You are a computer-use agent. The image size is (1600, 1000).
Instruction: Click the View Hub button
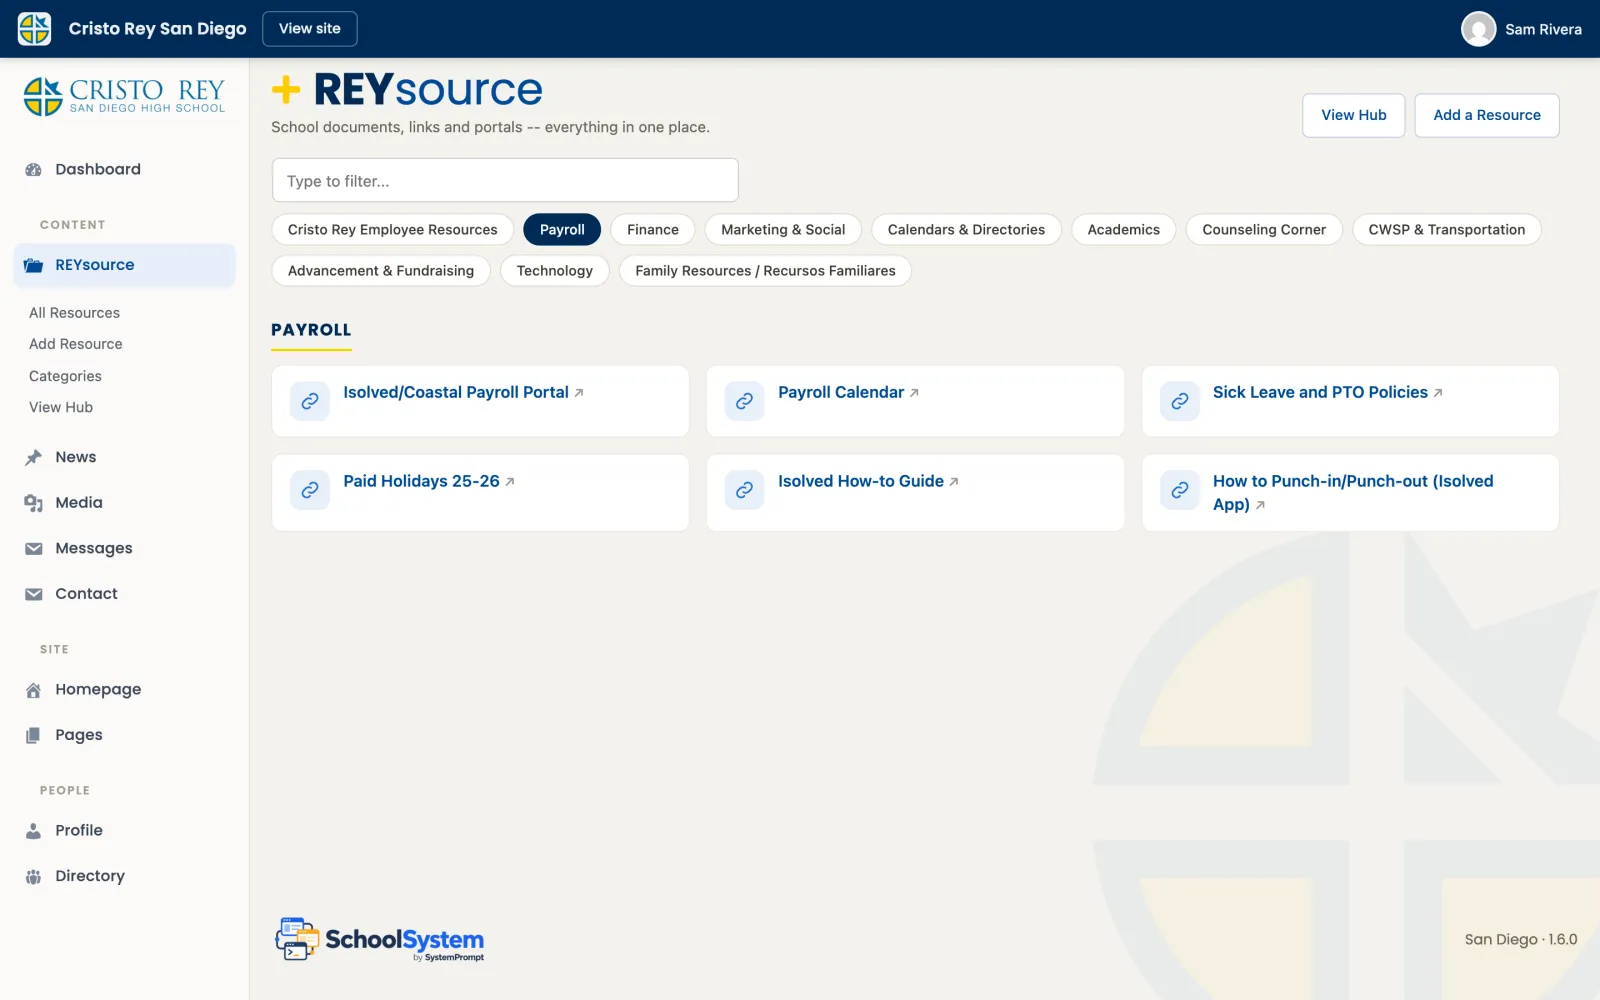click(x=1354, y=116)
